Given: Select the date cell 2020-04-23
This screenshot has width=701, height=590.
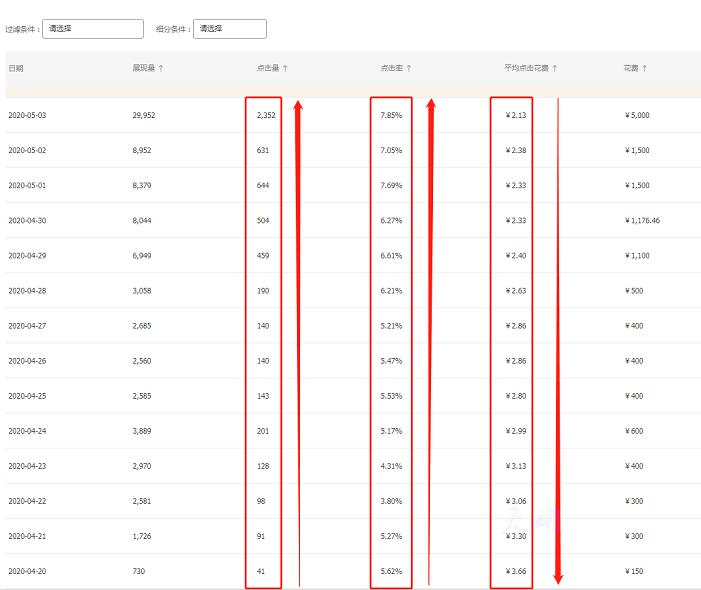Looking at the screenshot, I should pyautogui.click(x=27, y=466).
